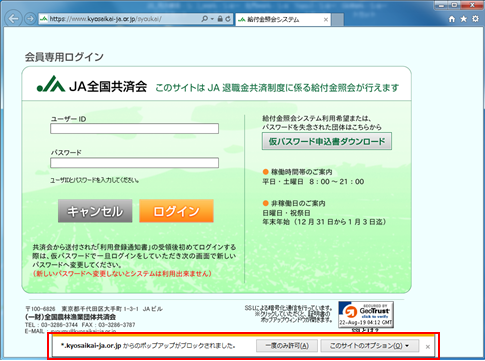Open the browser home page icon

point(452,19)
